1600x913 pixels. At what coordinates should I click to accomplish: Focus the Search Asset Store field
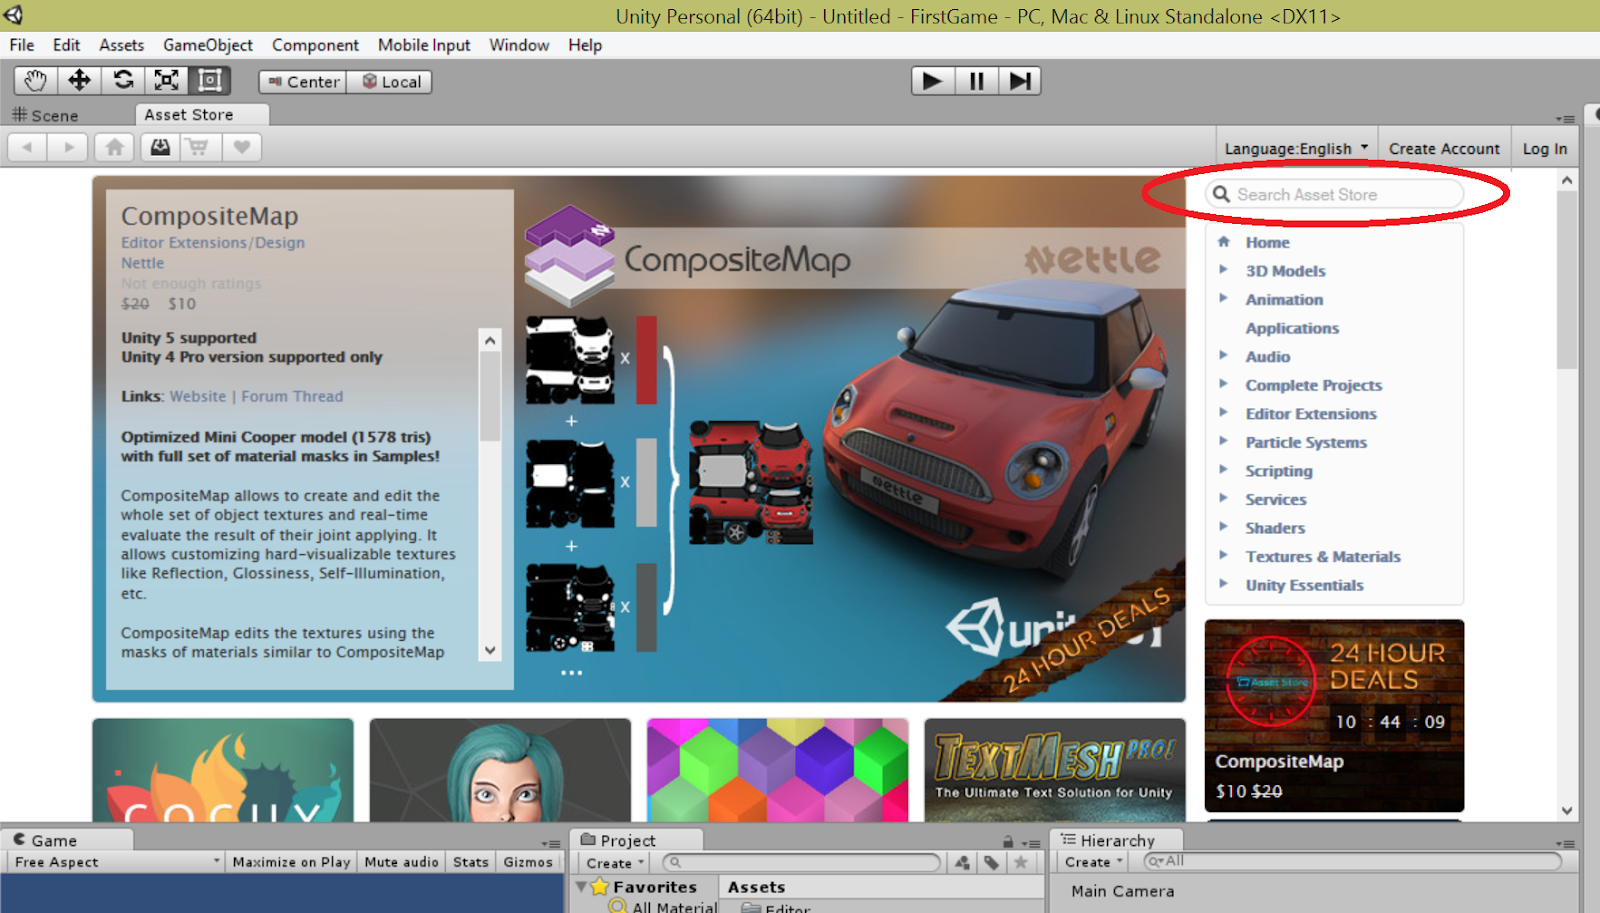(x=1335, y=194)
